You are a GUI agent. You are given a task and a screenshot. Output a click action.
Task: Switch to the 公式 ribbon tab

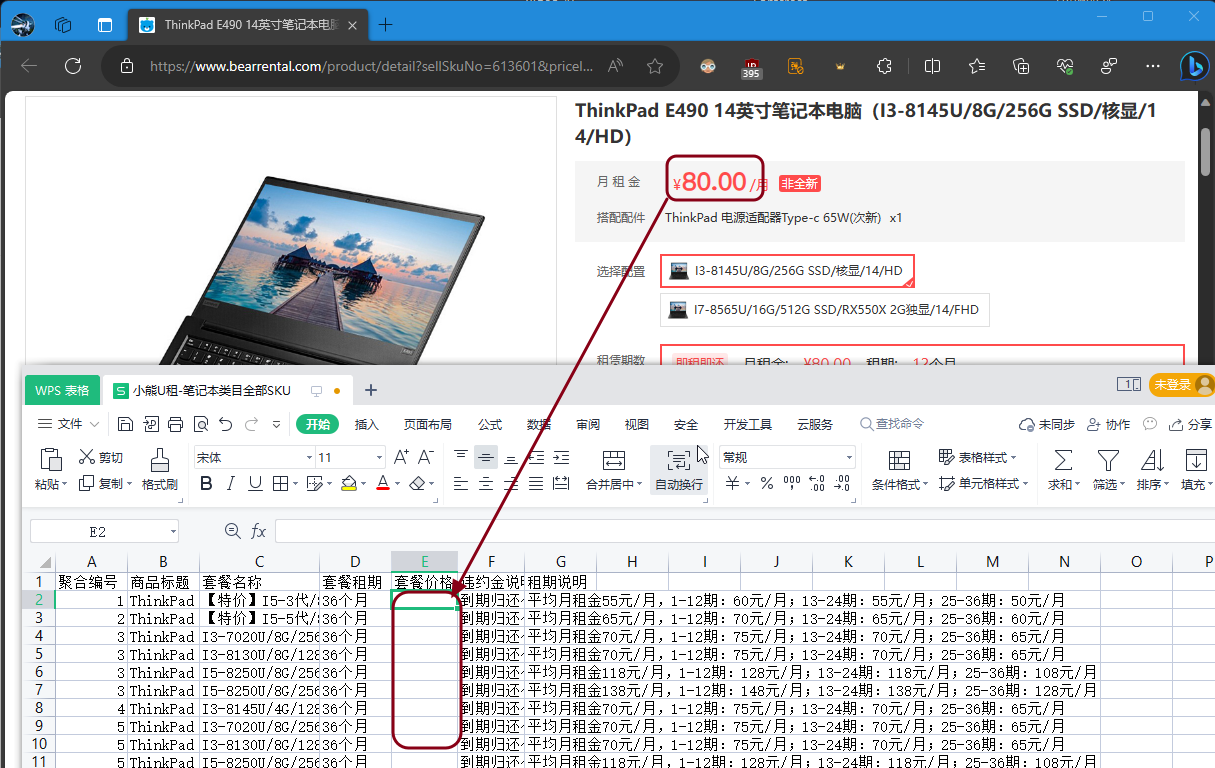pos(490,425)
